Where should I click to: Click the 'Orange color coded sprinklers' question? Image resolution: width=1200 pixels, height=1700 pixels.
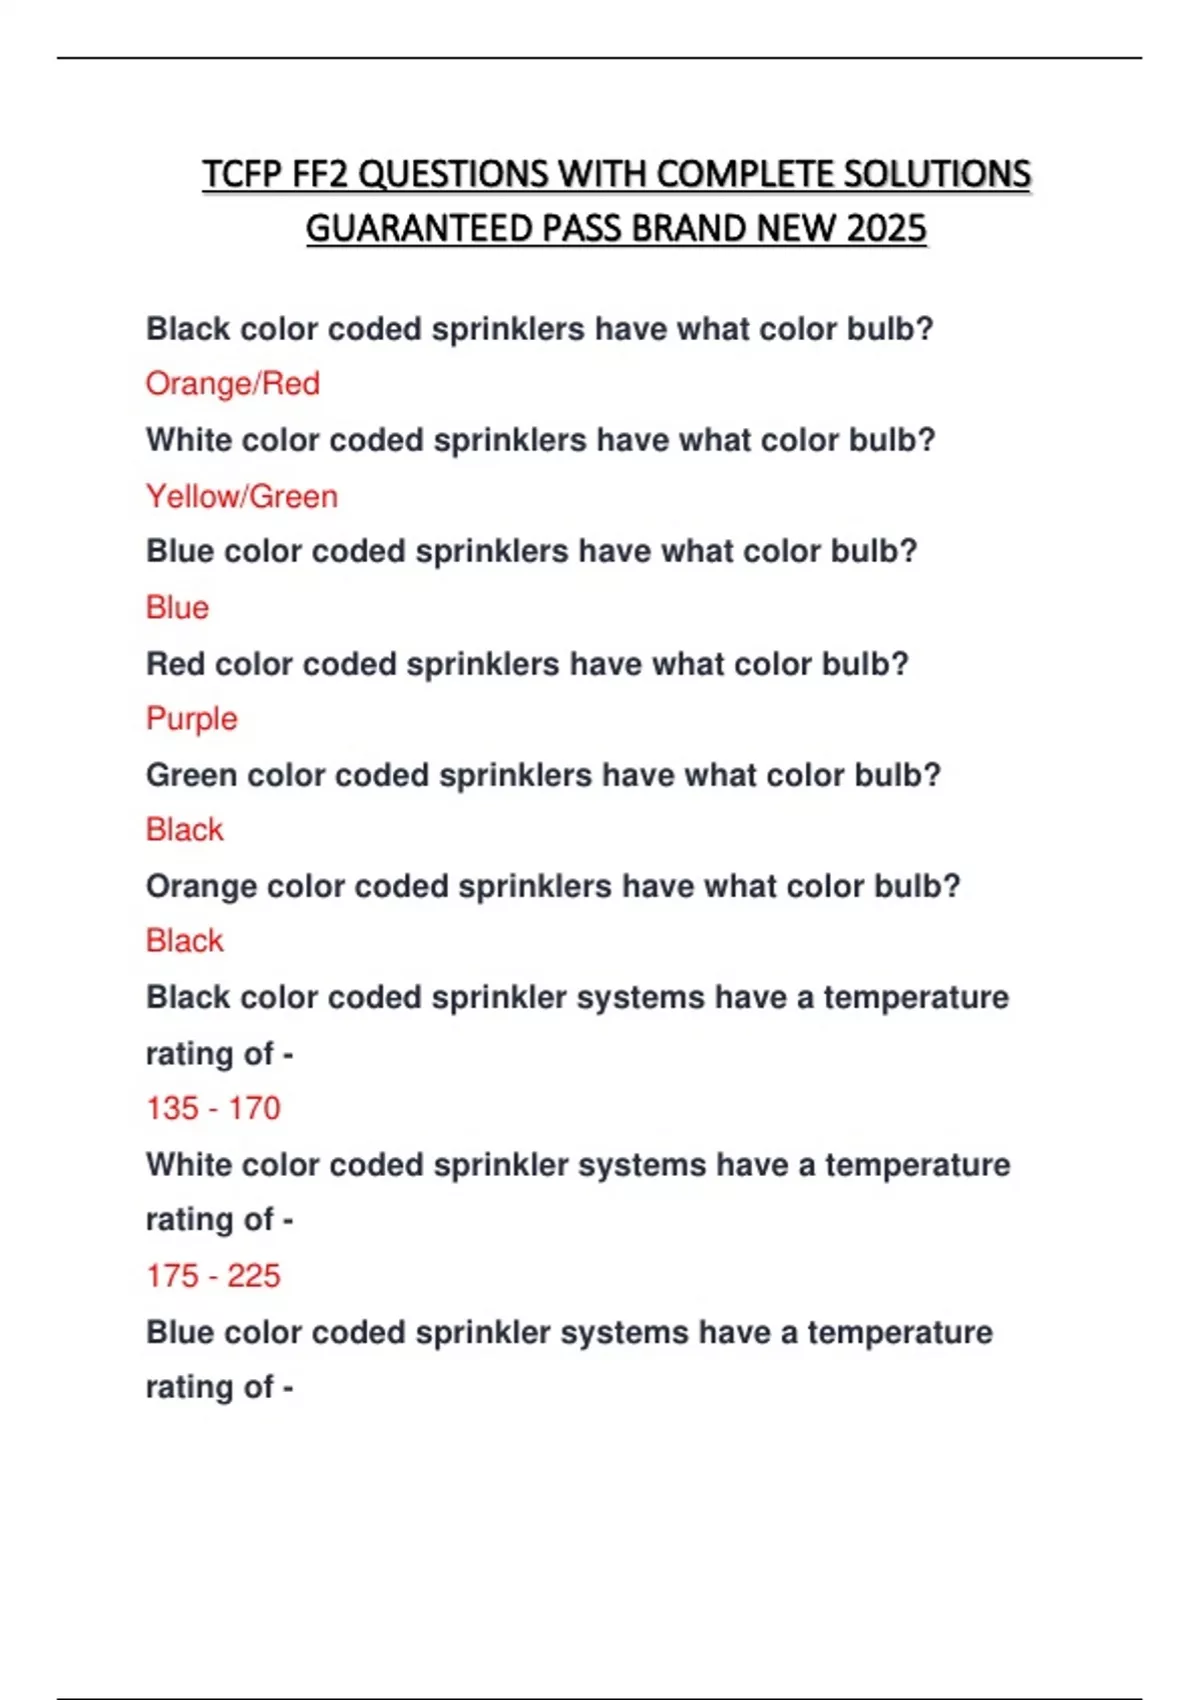click(x=553, y=886)
